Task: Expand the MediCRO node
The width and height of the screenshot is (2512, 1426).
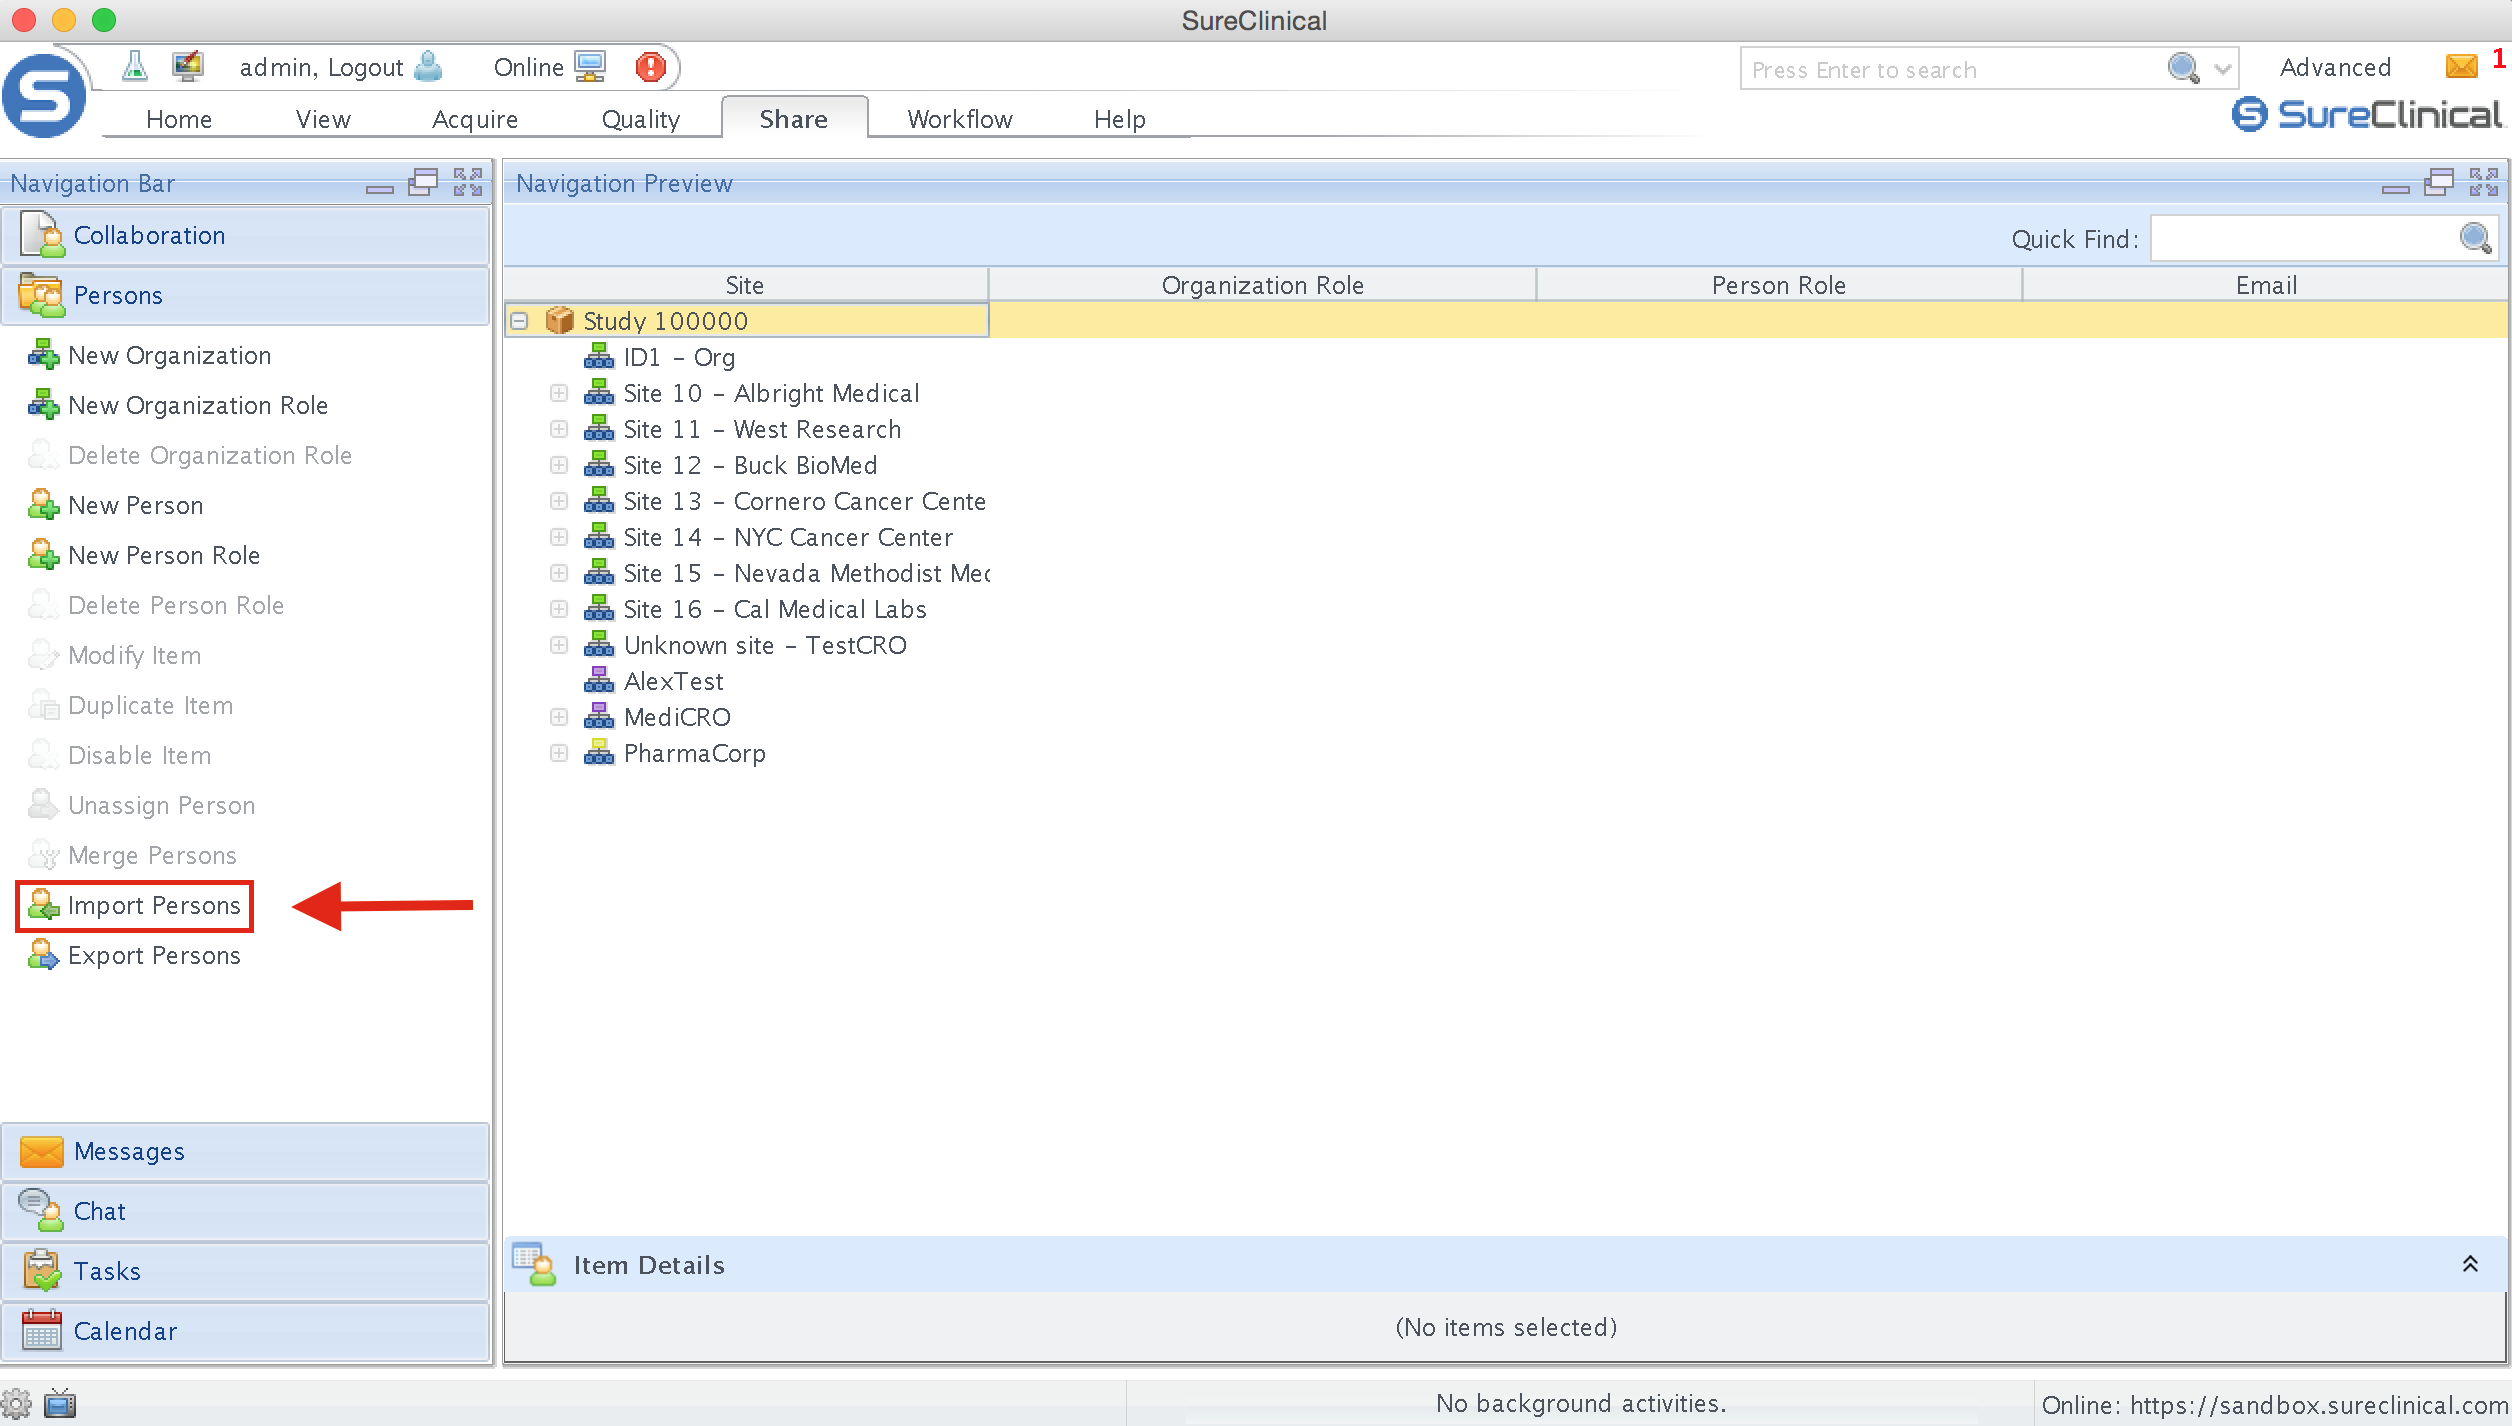Action: [x=559, y=717]
